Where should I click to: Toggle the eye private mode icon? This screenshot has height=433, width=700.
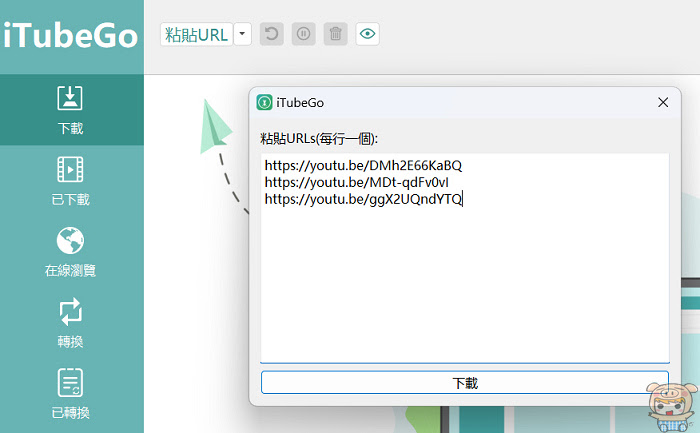click(367, 34)
